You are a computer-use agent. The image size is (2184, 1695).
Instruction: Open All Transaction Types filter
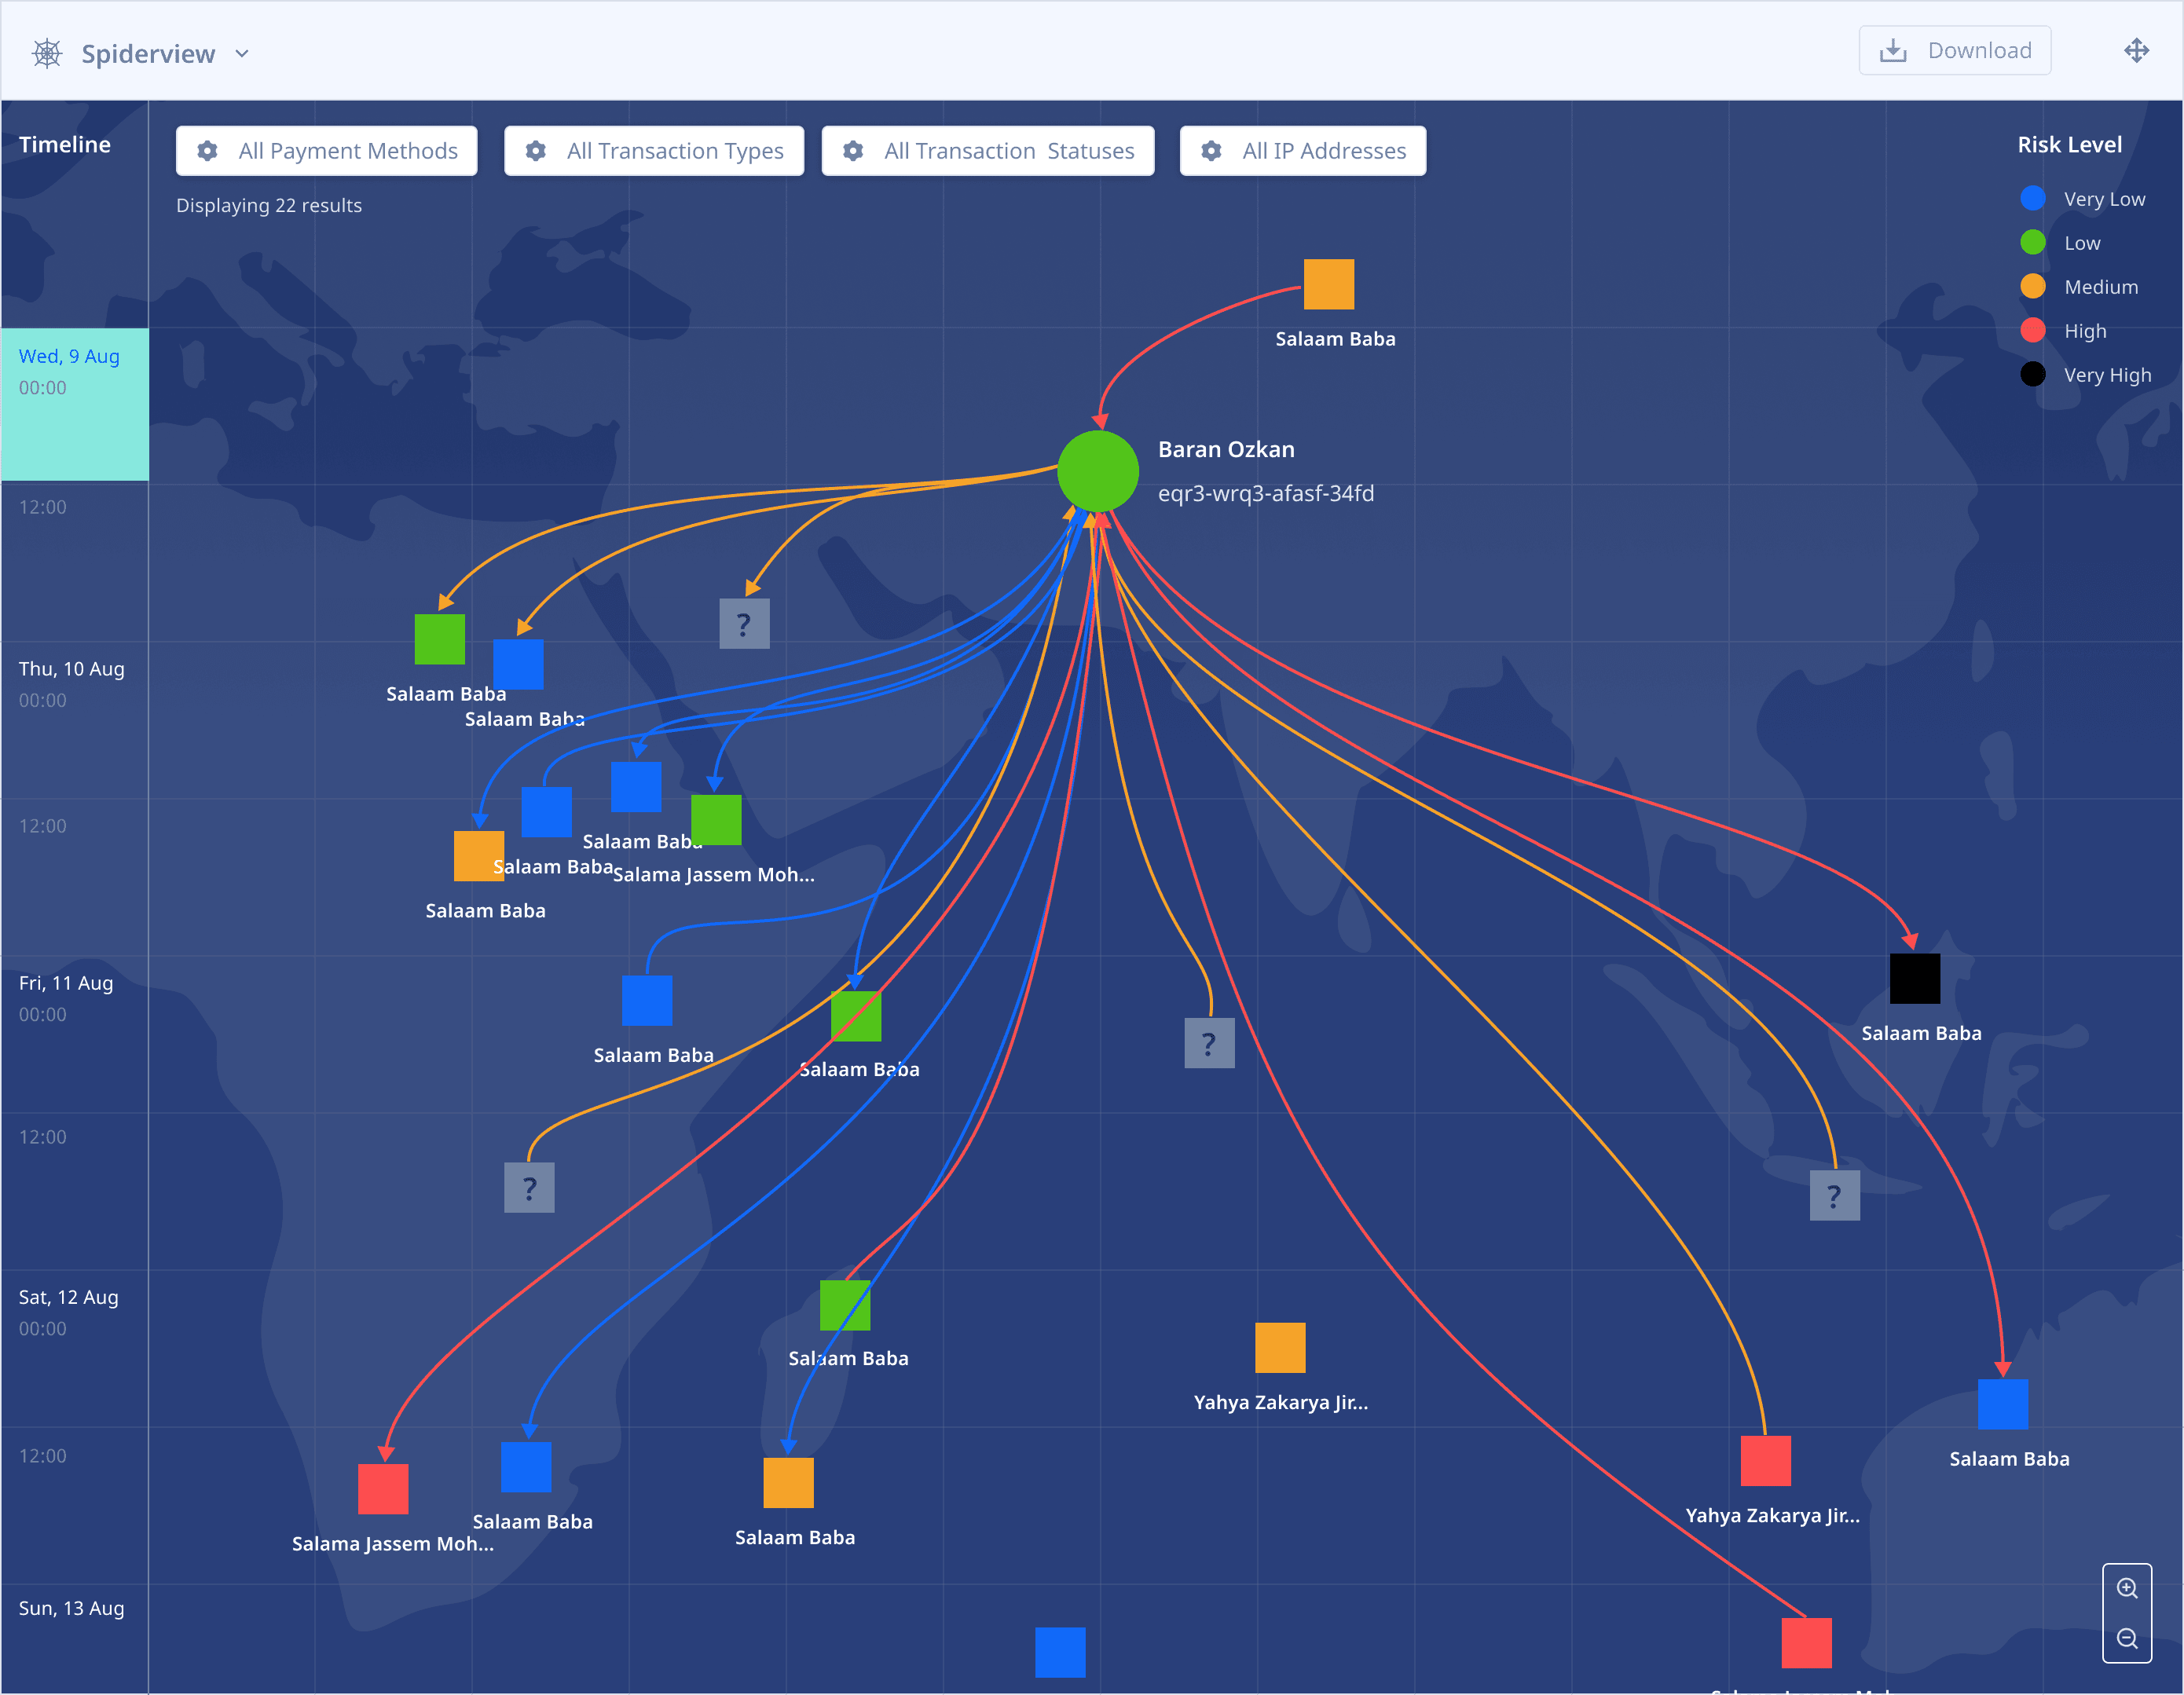click(x=654, y=151)
